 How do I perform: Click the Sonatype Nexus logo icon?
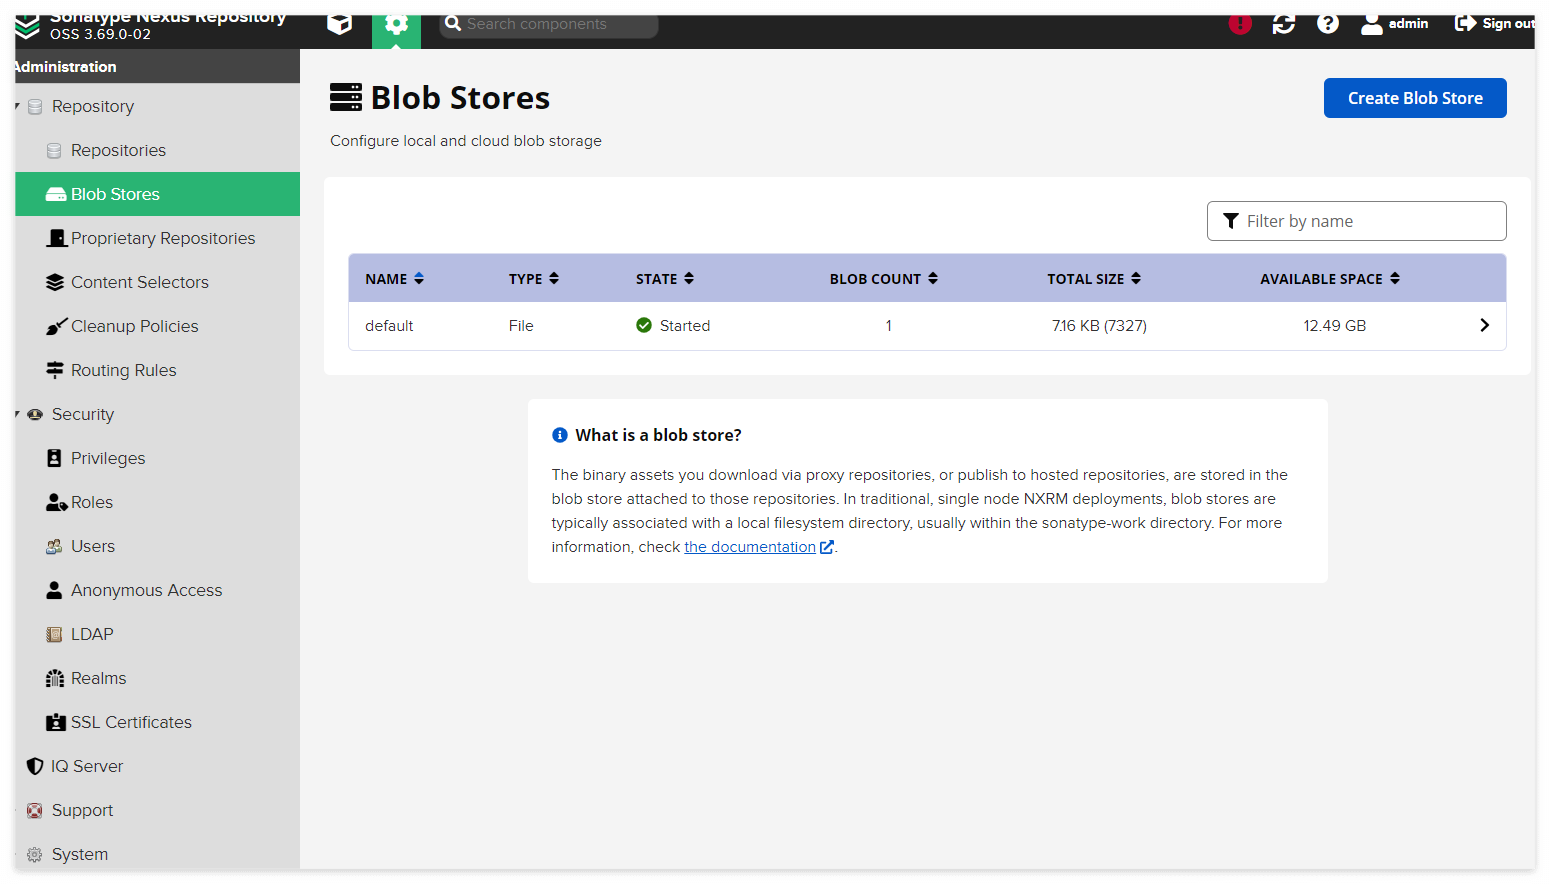[x=27, y=26]
